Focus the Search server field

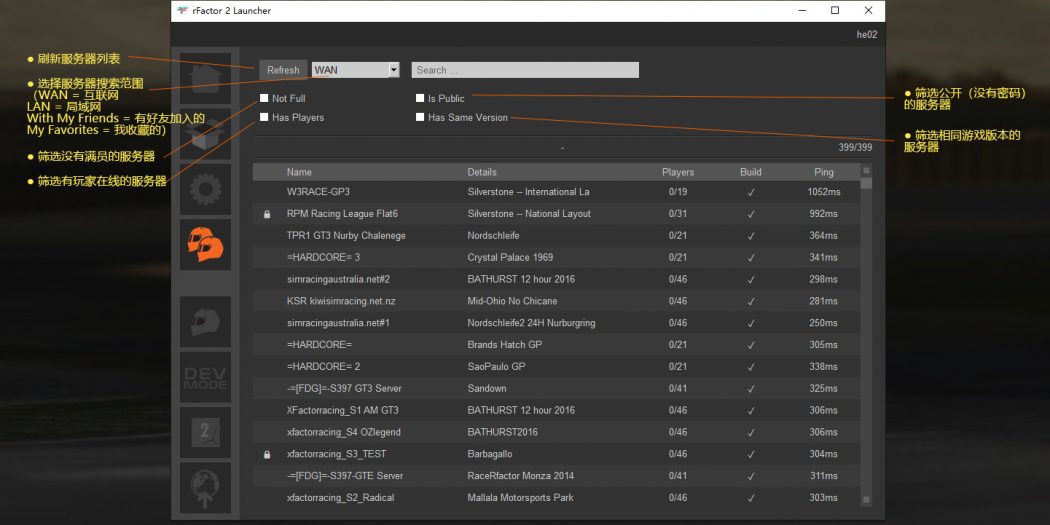(x=525, y=70)
